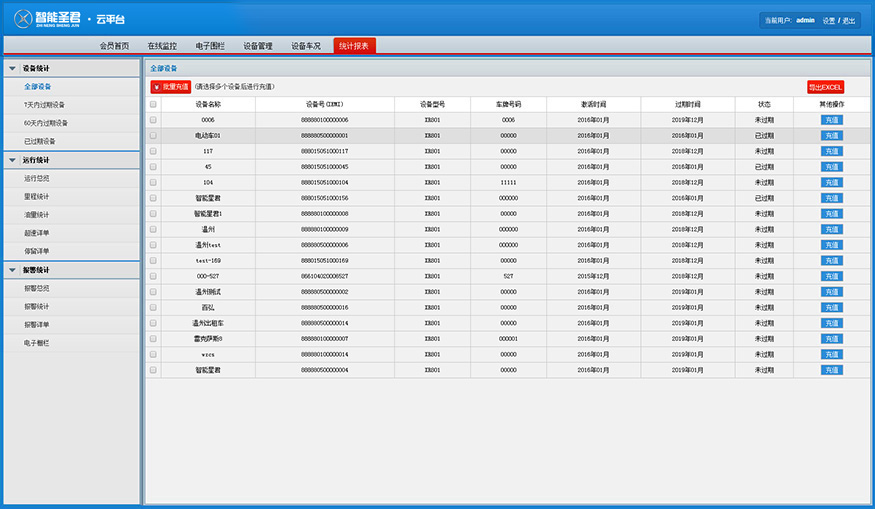Recharge device 104 using its 充值 button
The image size is (875, 509).
tap(832, 182)
